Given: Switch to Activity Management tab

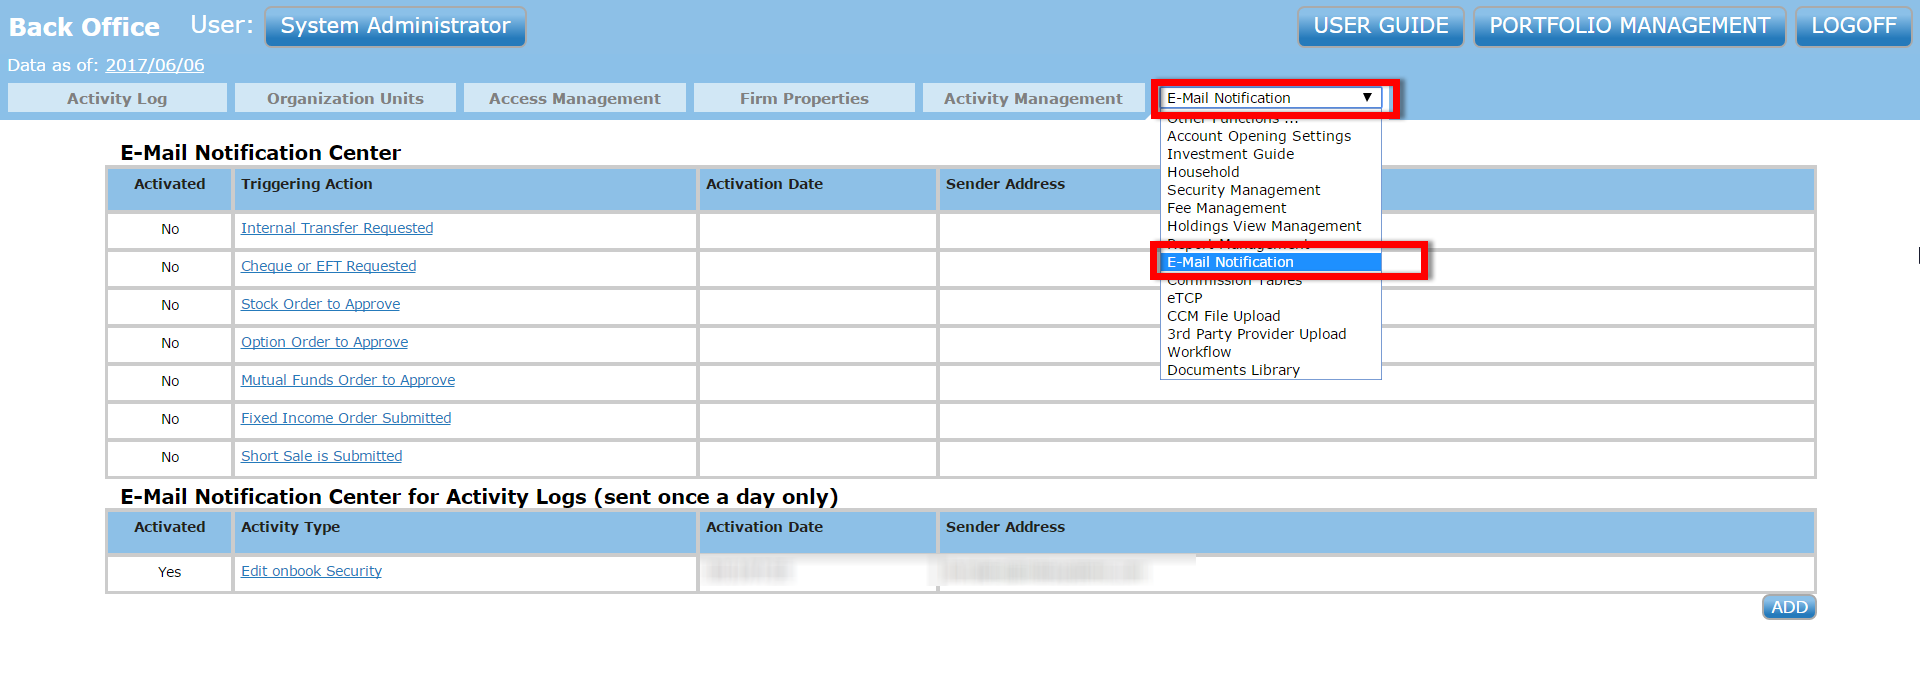Looking at the screenshot, I should click(1033, 98).
